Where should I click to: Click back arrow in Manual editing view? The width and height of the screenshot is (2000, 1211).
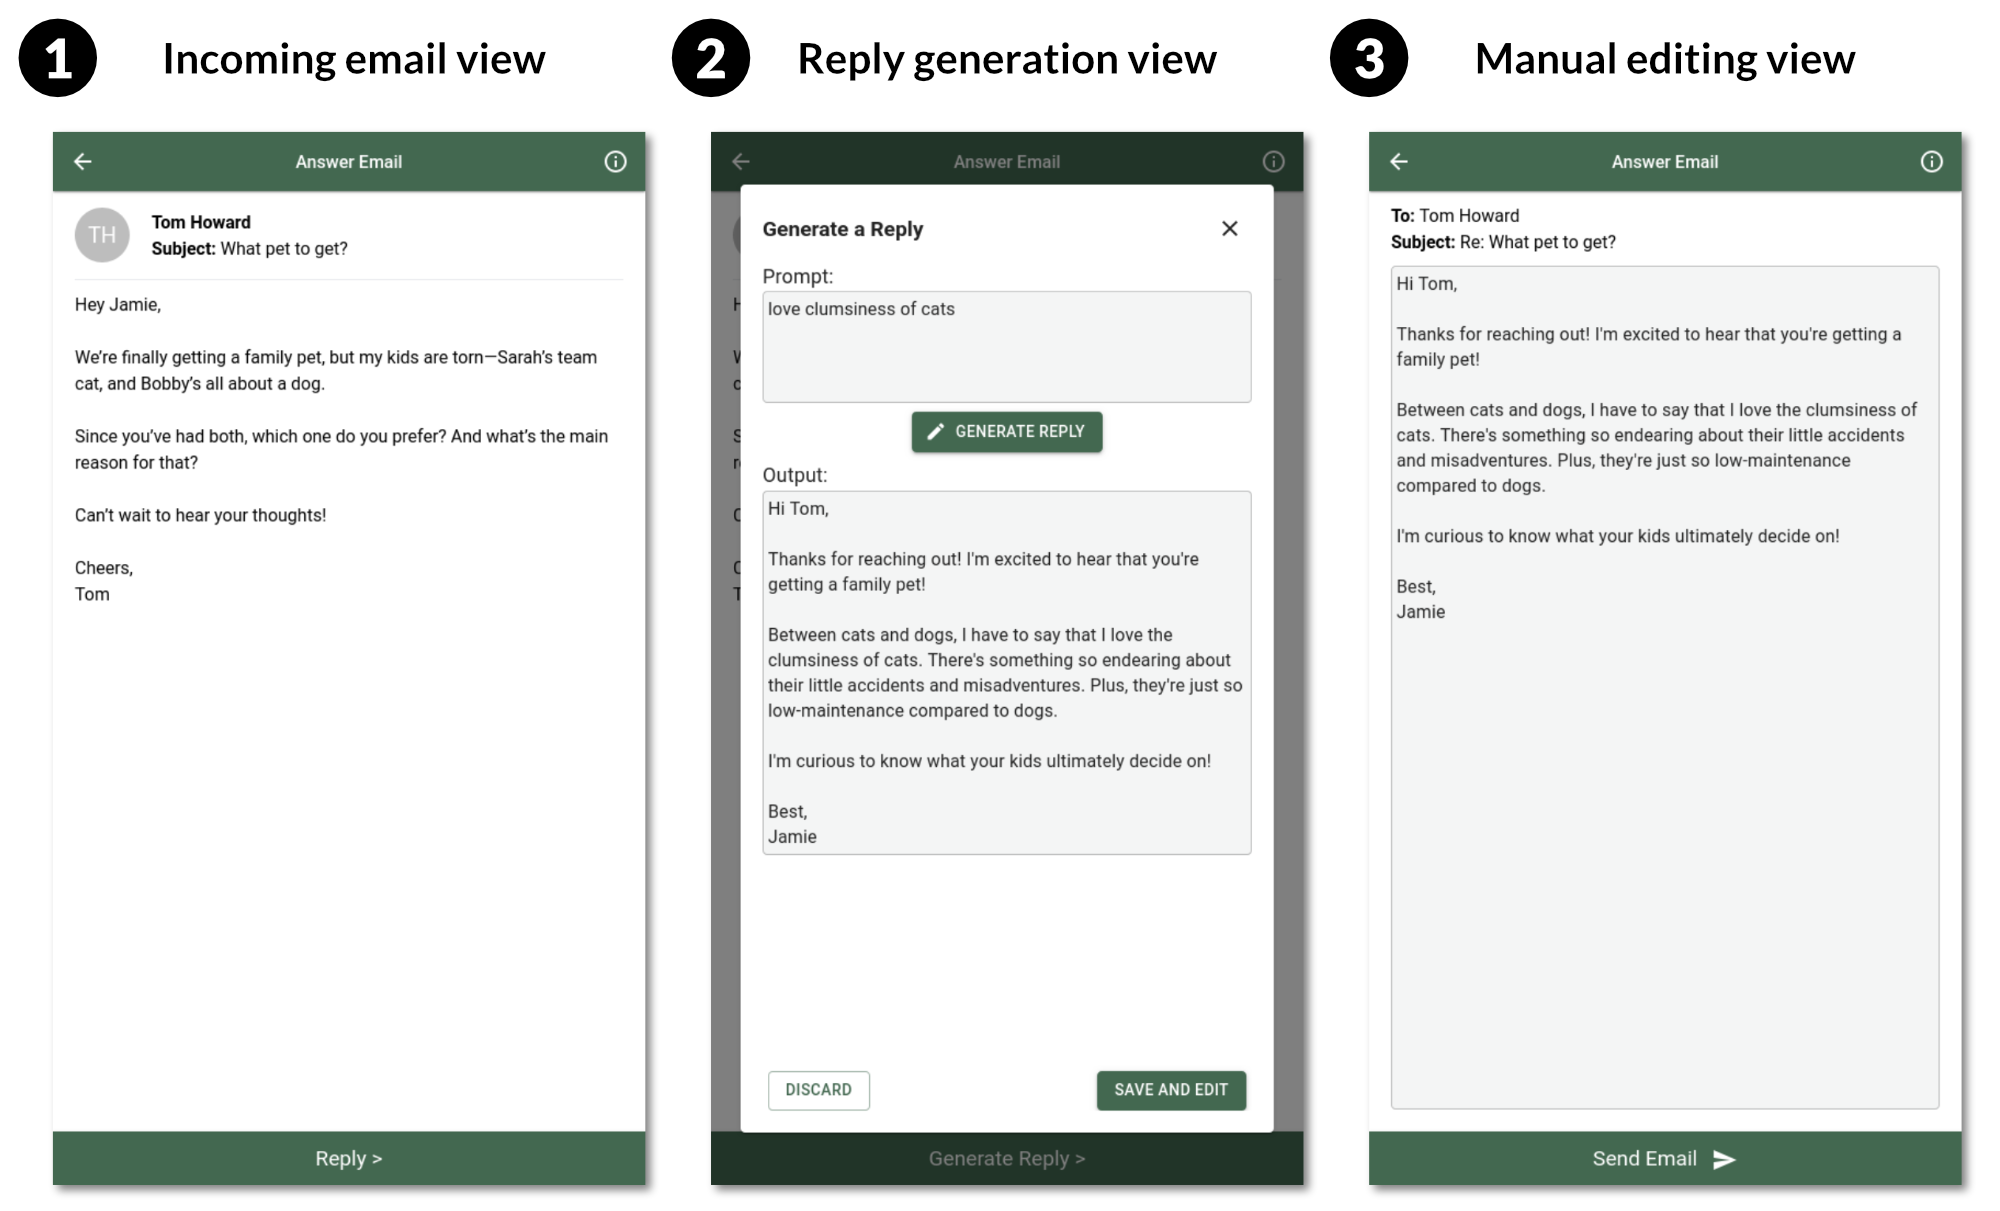pos(1399,161)
